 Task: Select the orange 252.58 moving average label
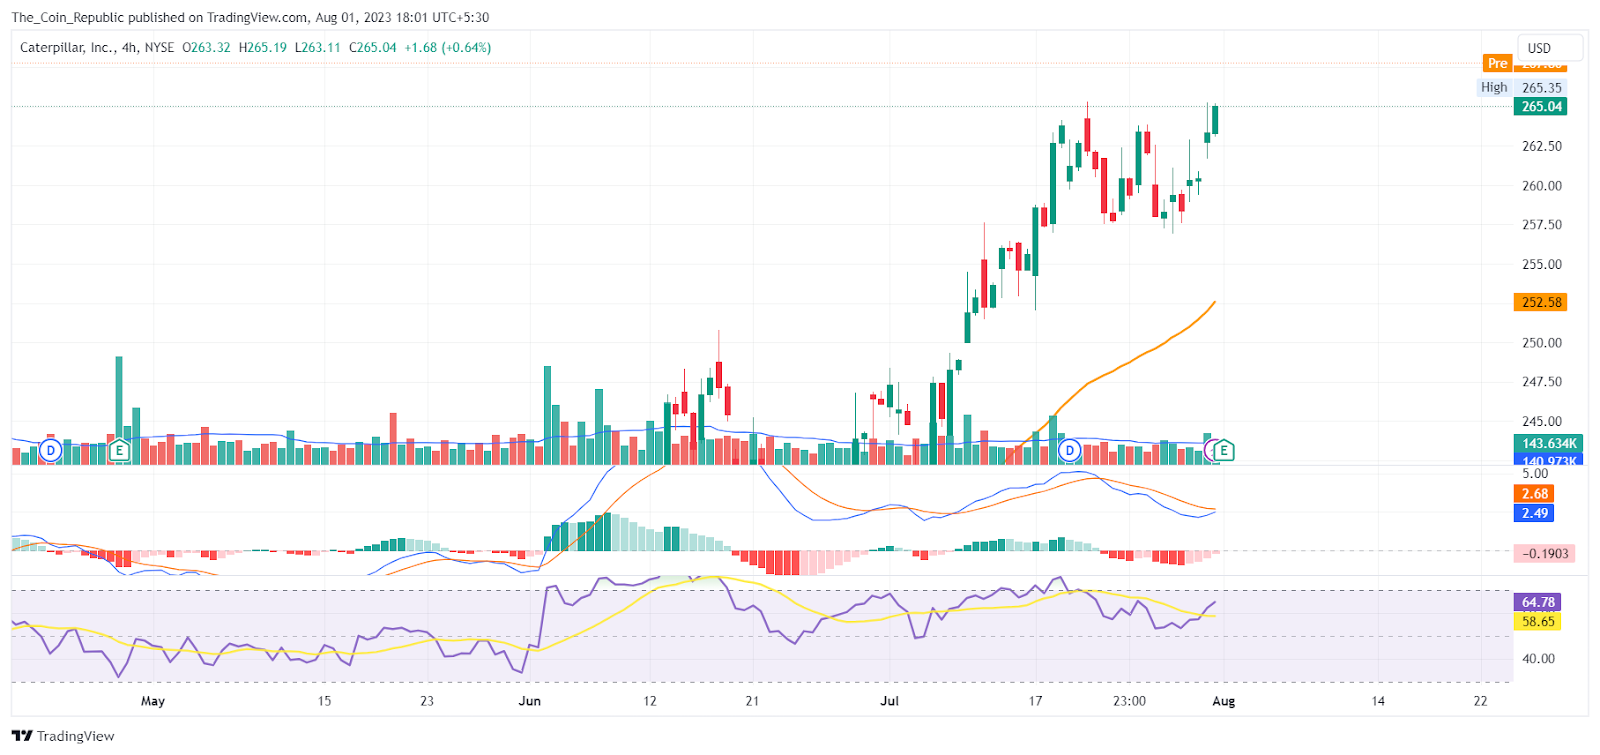tap(1541, 302)
